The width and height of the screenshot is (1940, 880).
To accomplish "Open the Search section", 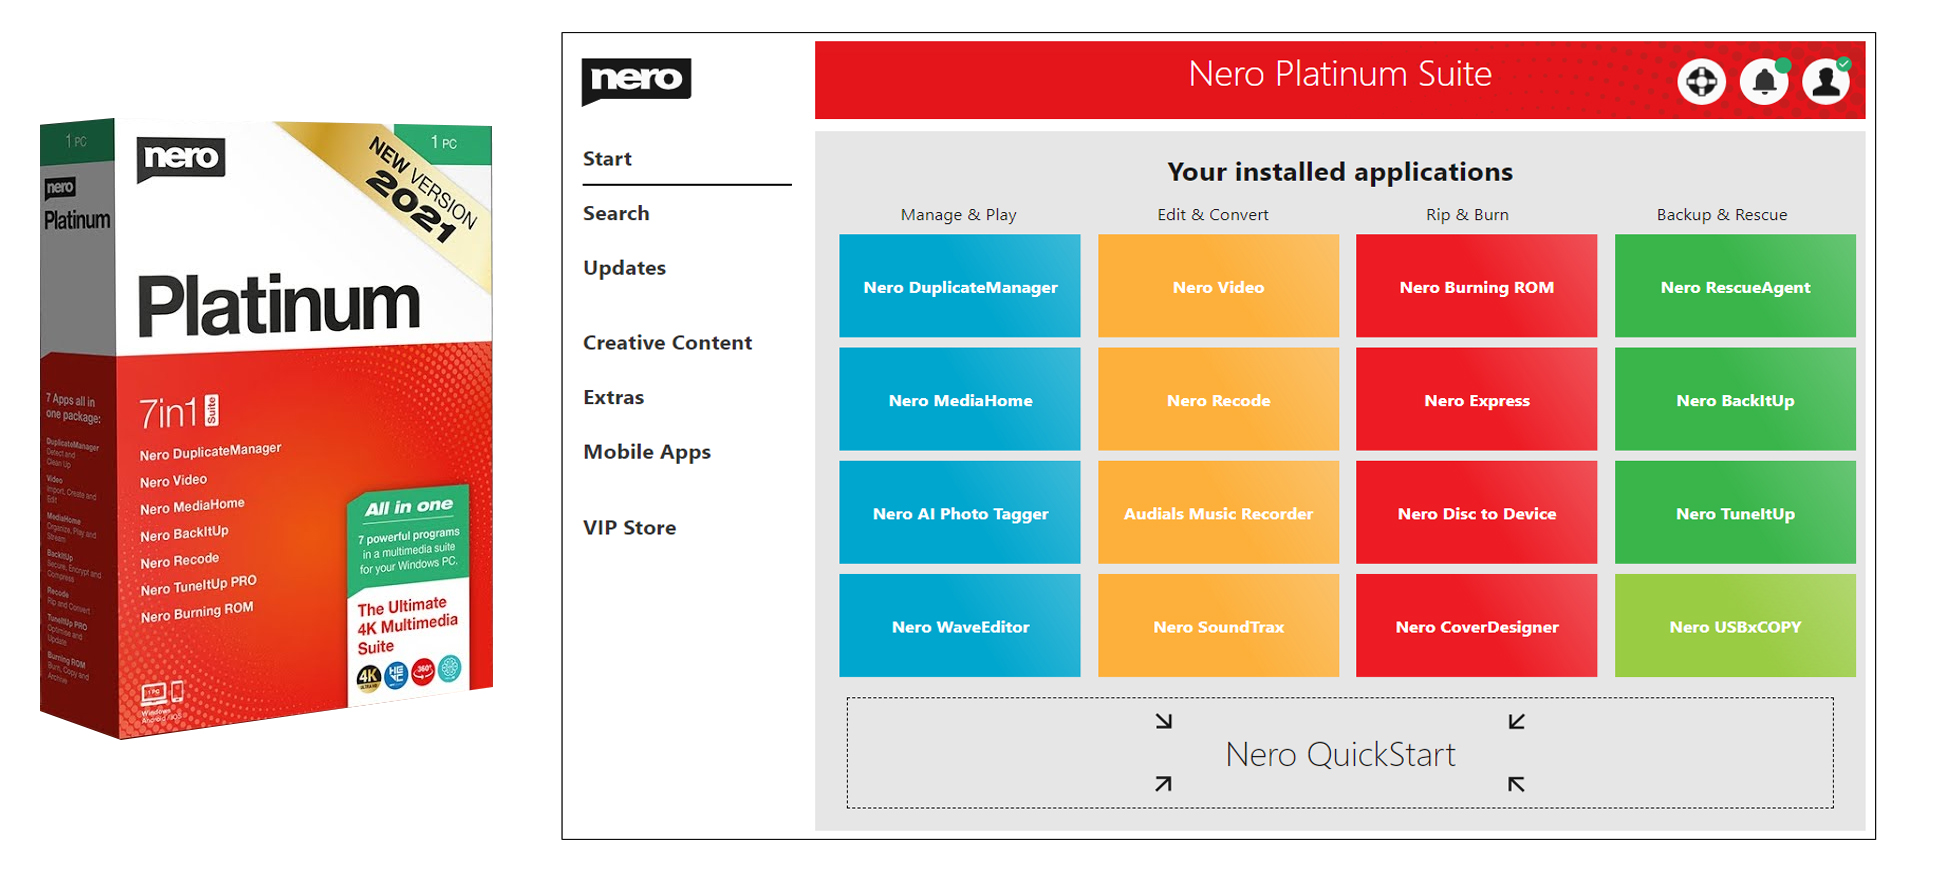I will pos(616,213).
